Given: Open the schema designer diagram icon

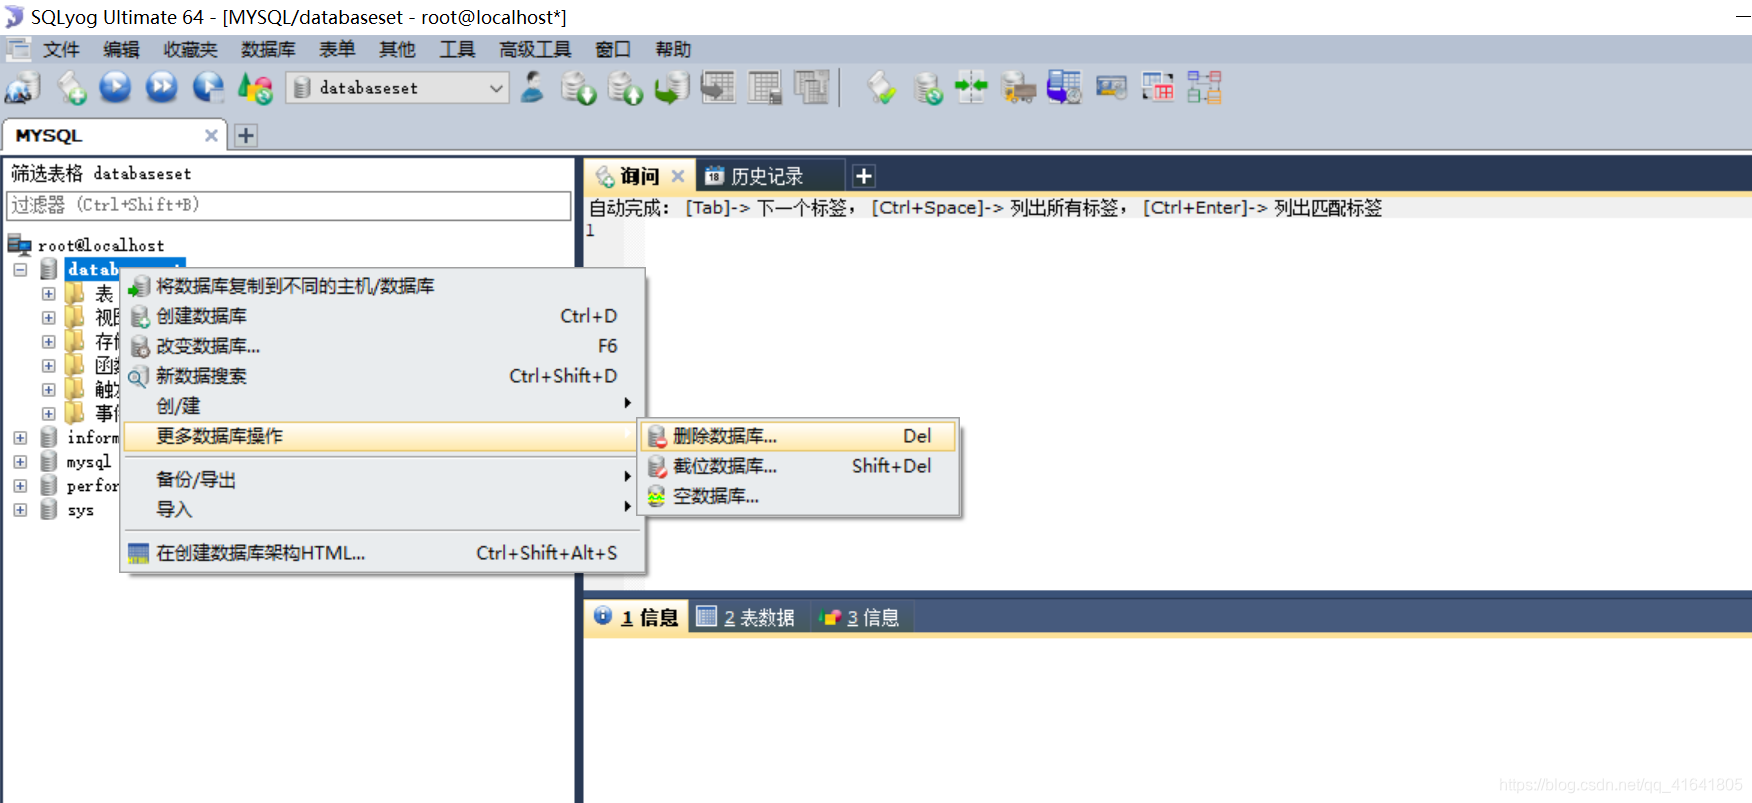Looking at the screenshot, I should pos(1204,88).
